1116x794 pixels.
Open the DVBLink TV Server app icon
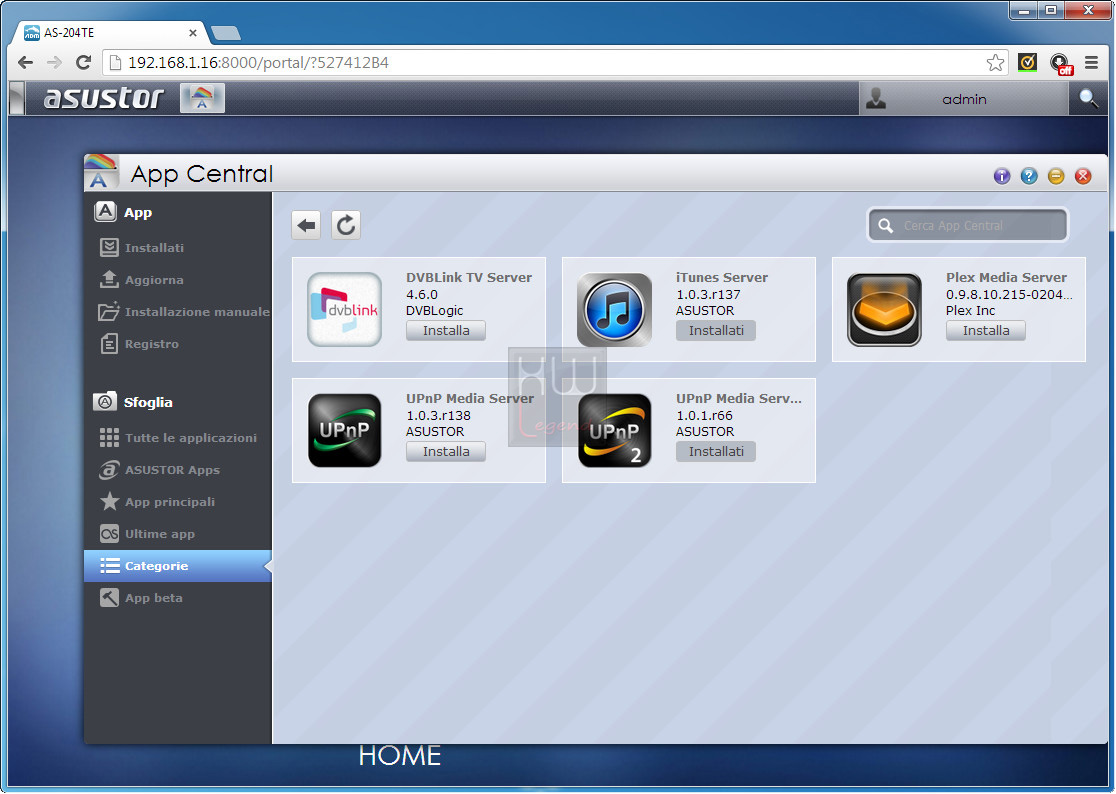(344, 309)
